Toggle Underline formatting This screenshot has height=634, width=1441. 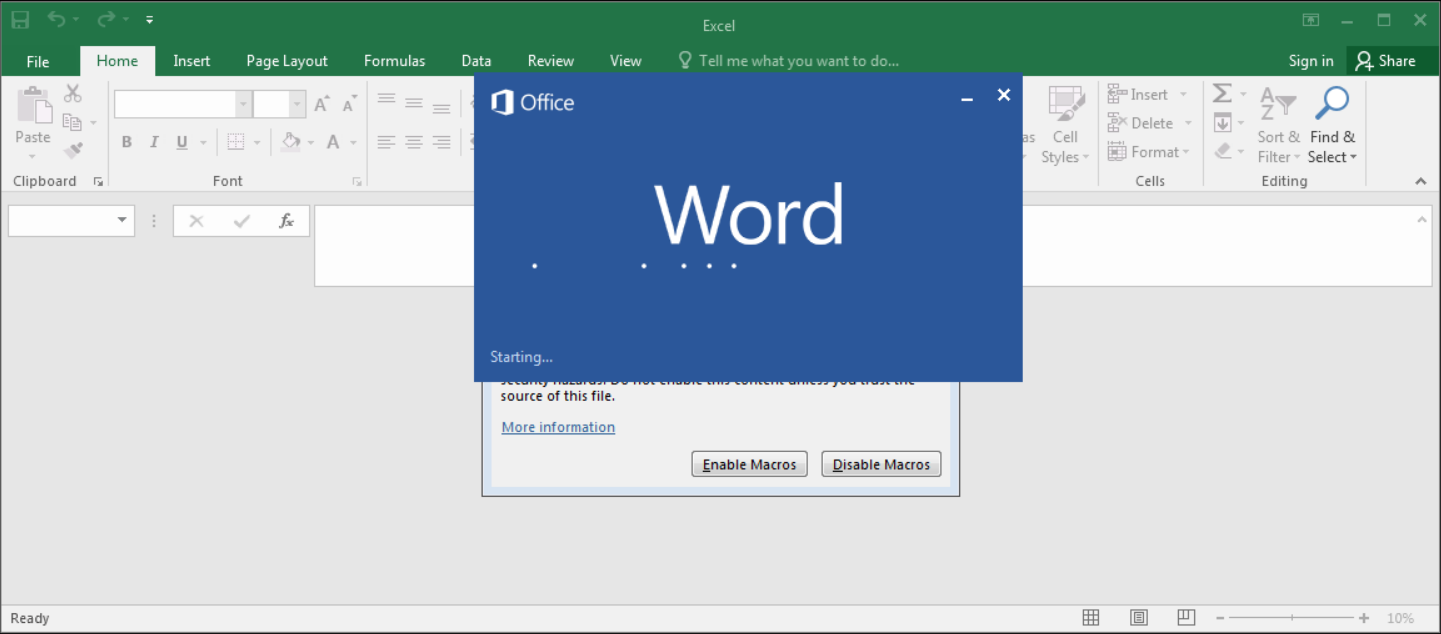(182, 142)
